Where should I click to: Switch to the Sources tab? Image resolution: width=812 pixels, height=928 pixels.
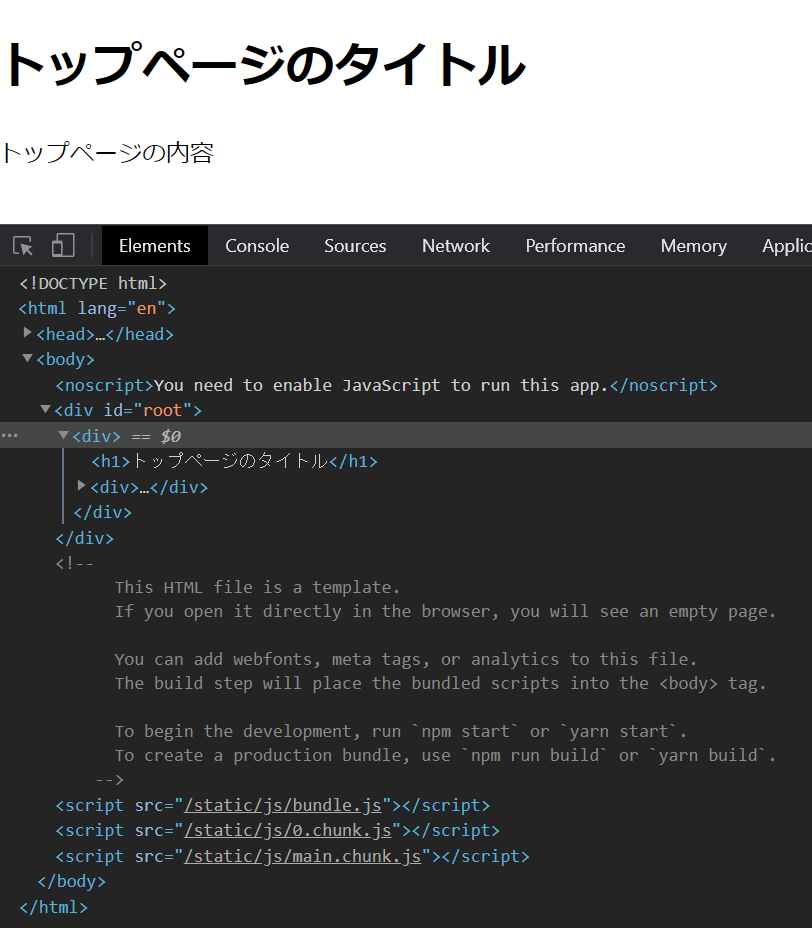(x=354, y=245)
